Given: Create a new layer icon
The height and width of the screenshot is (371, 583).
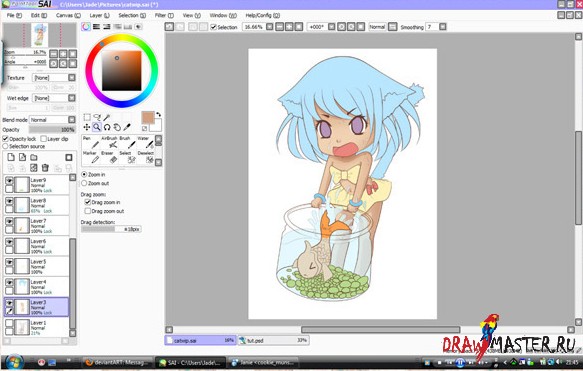Looking at the screenshot, I should [x=11, y=157].
